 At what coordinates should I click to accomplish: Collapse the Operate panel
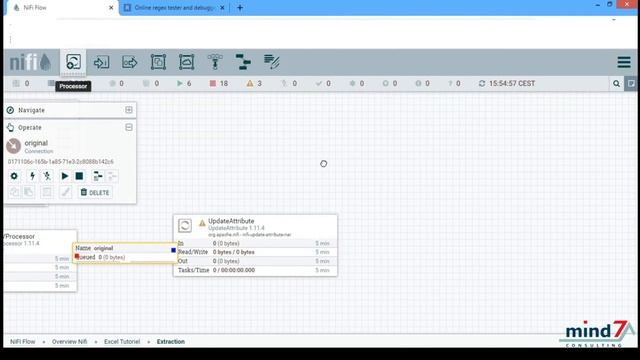129,127
